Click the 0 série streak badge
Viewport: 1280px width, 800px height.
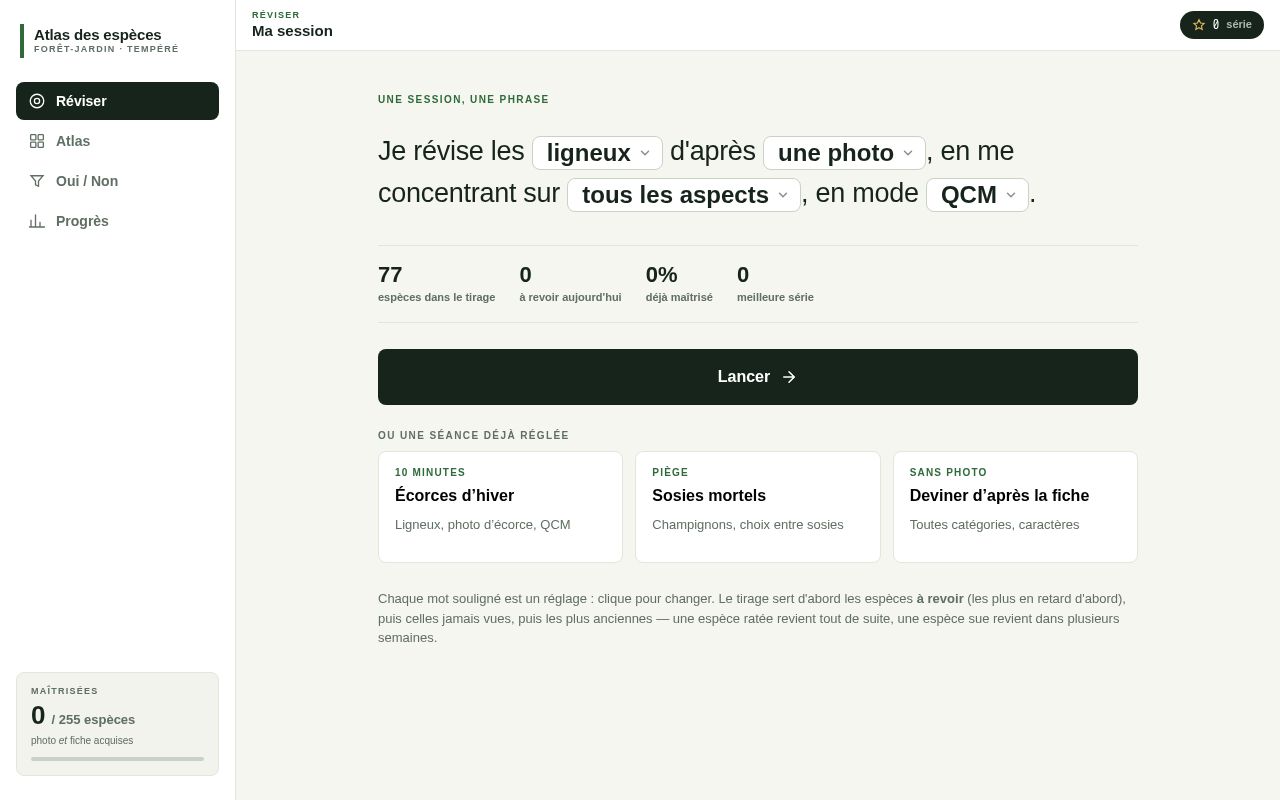(x=1222, y=25)
